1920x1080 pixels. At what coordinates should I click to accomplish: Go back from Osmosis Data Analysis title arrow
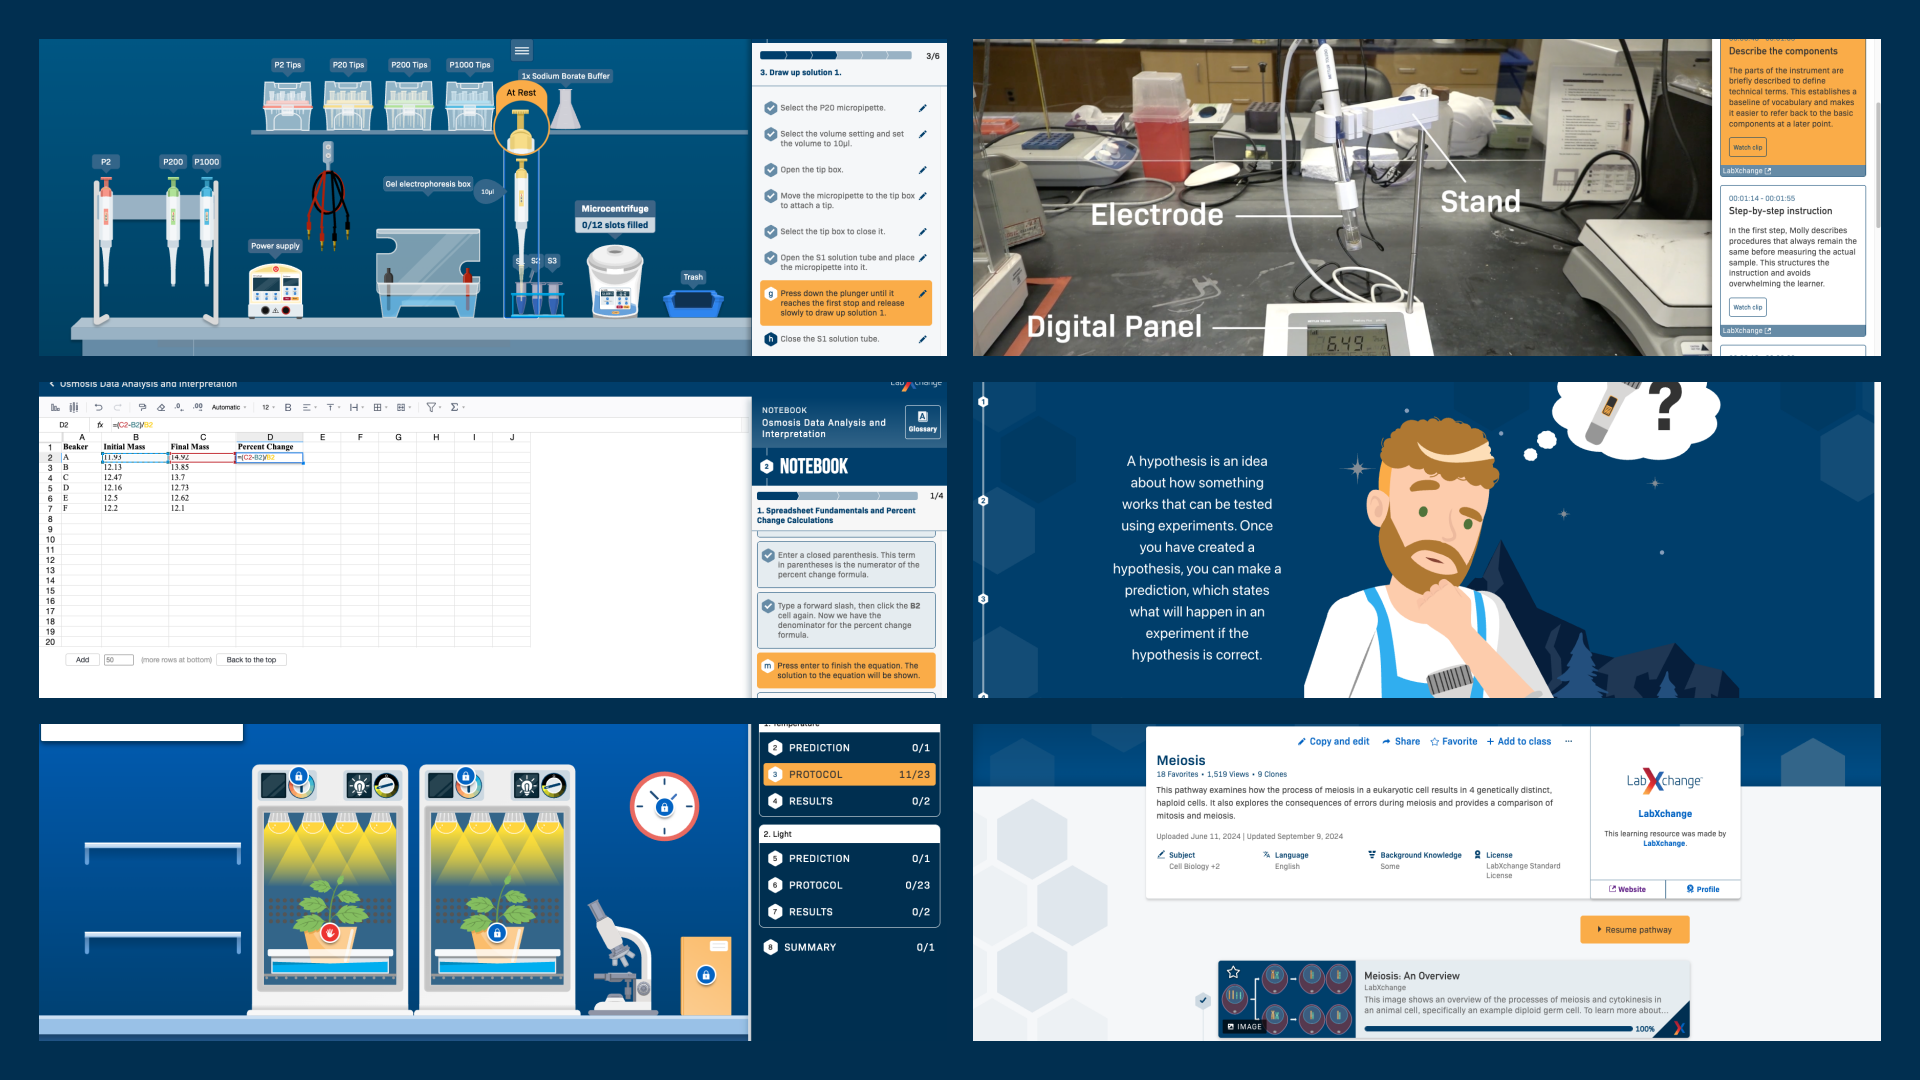52,384
